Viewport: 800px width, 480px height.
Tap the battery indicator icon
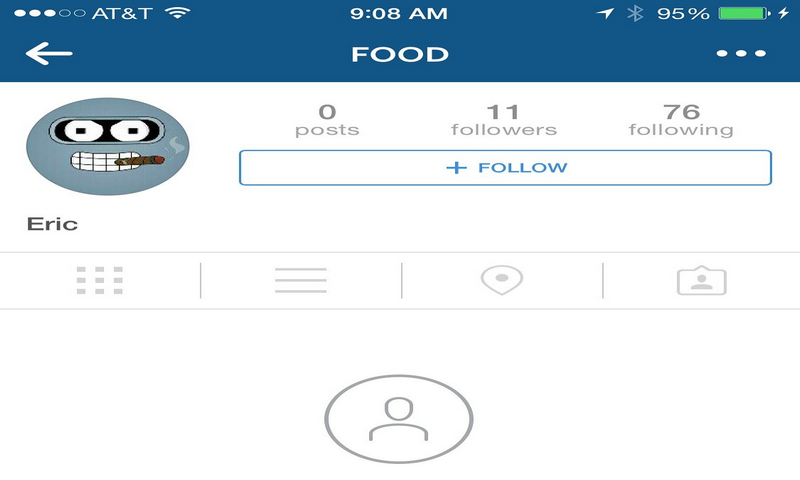(744, 13)
